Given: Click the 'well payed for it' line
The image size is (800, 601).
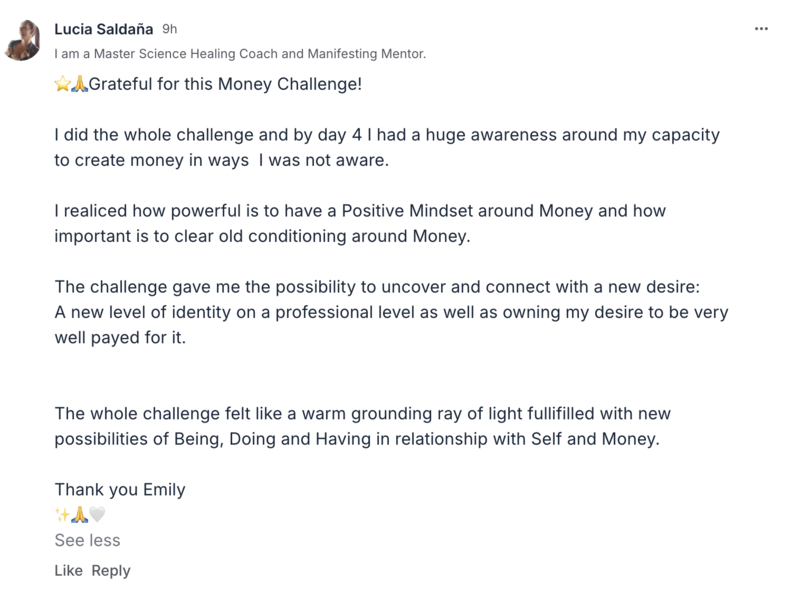Looking at the screenshot, I should coord(120,338).
